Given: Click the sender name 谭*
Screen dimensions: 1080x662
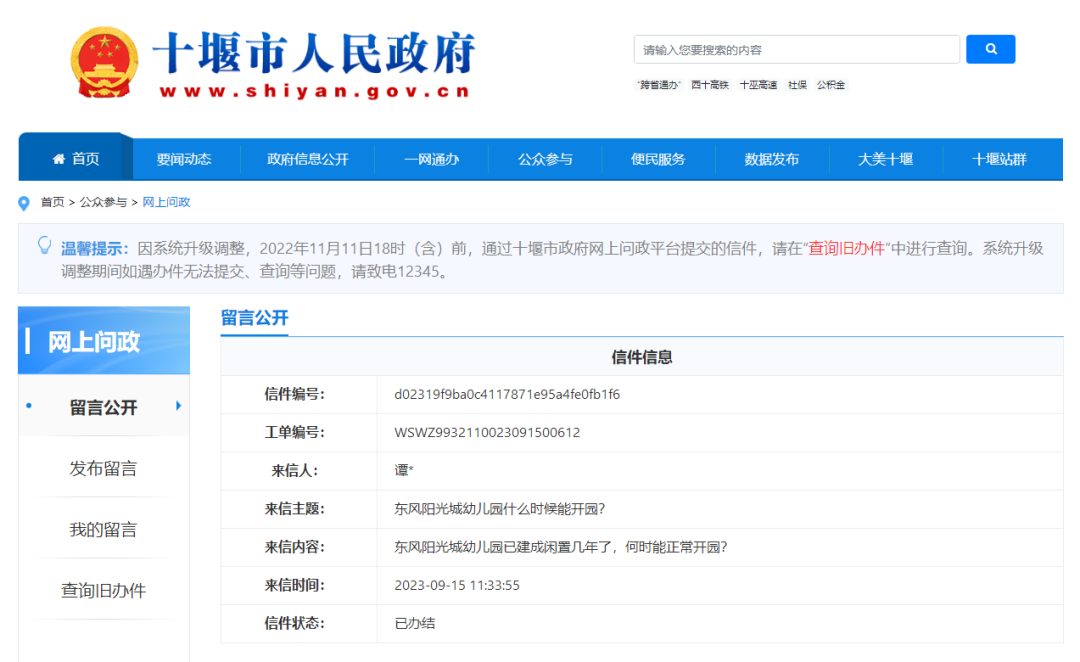Looking at the screenshot, I should pyautogui.click(x=404, y=470).
